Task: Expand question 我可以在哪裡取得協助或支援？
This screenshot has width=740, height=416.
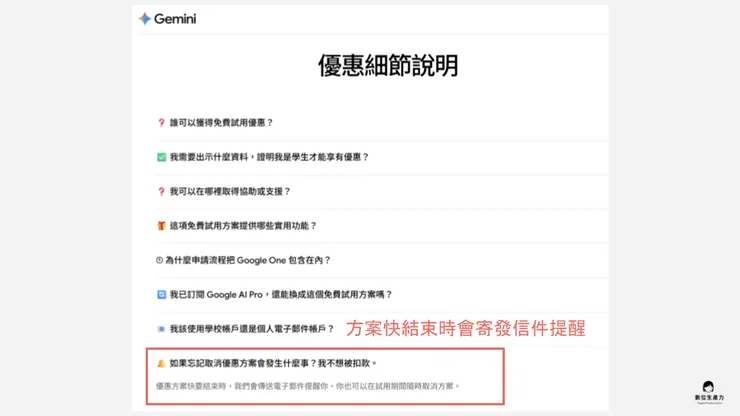Action: coord(229,192)
